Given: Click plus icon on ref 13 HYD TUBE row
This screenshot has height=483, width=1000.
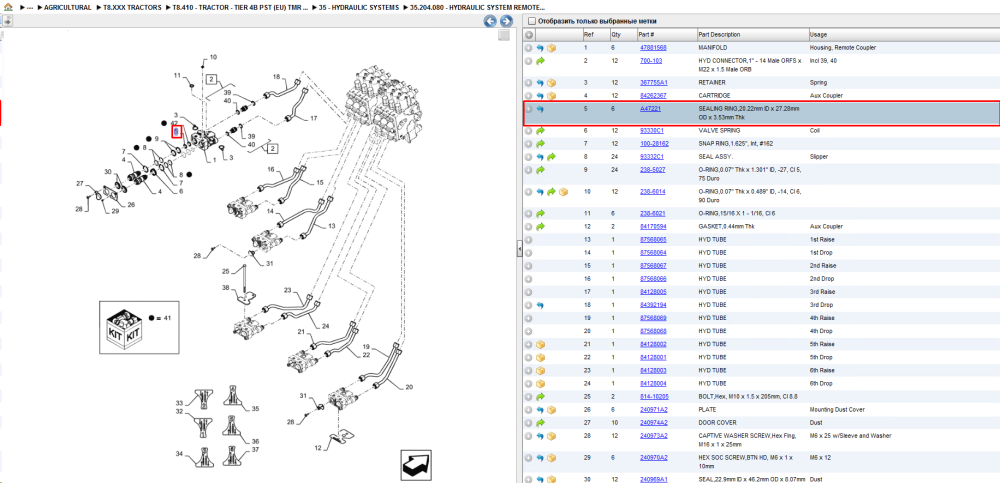Looking at the screenshot, I should [528, 240].
